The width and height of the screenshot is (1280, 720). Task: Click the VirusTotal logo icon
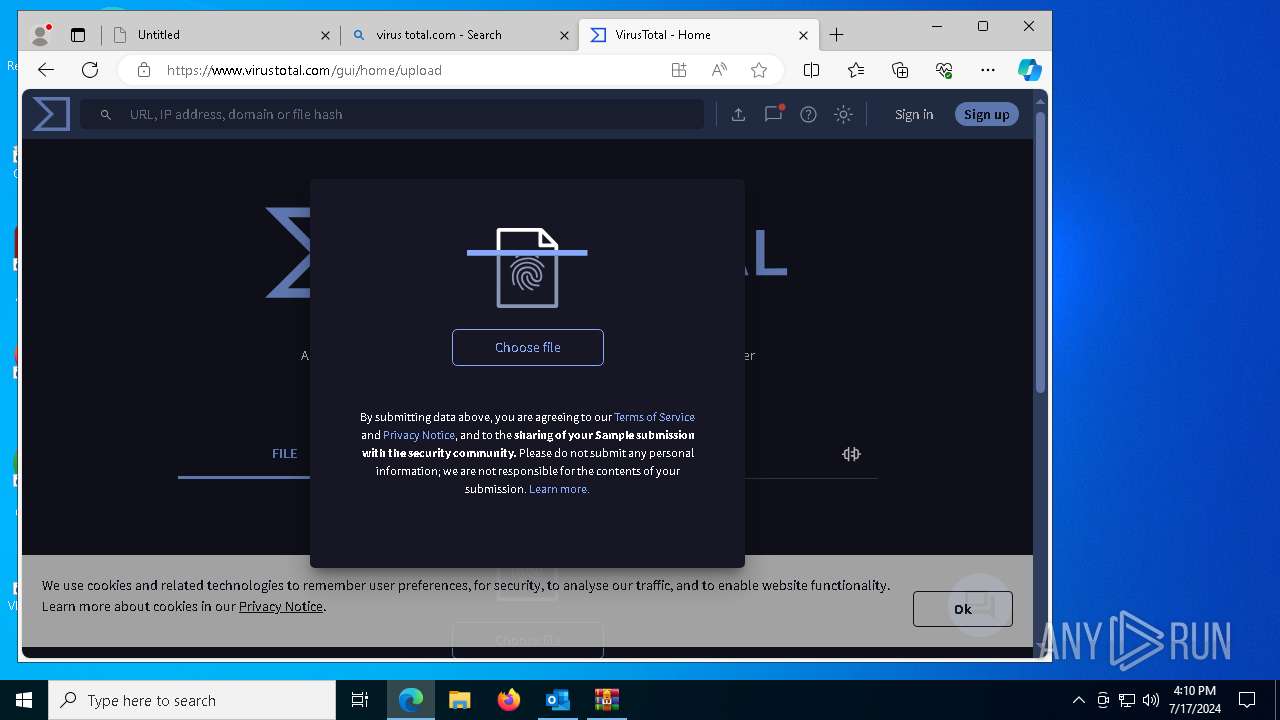[x=51, y=114]
